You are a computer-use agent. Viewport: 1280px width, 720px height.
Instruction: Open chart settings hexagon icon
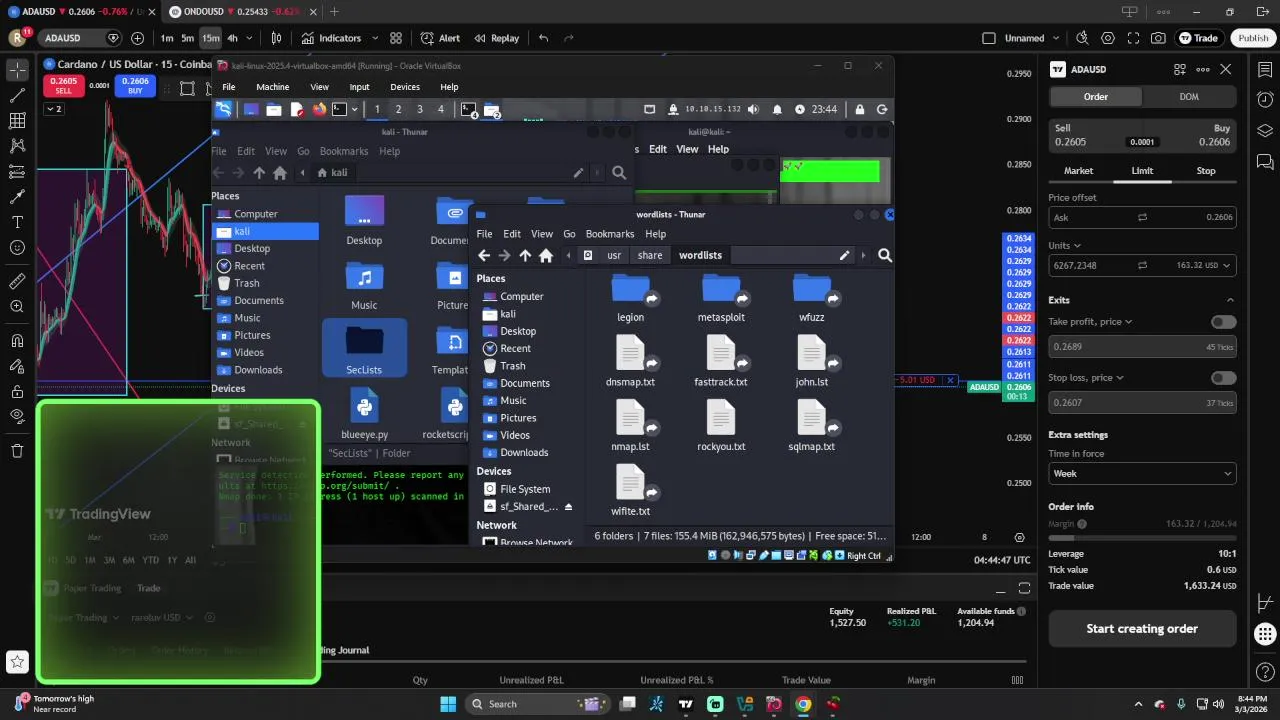point(1108,38)
